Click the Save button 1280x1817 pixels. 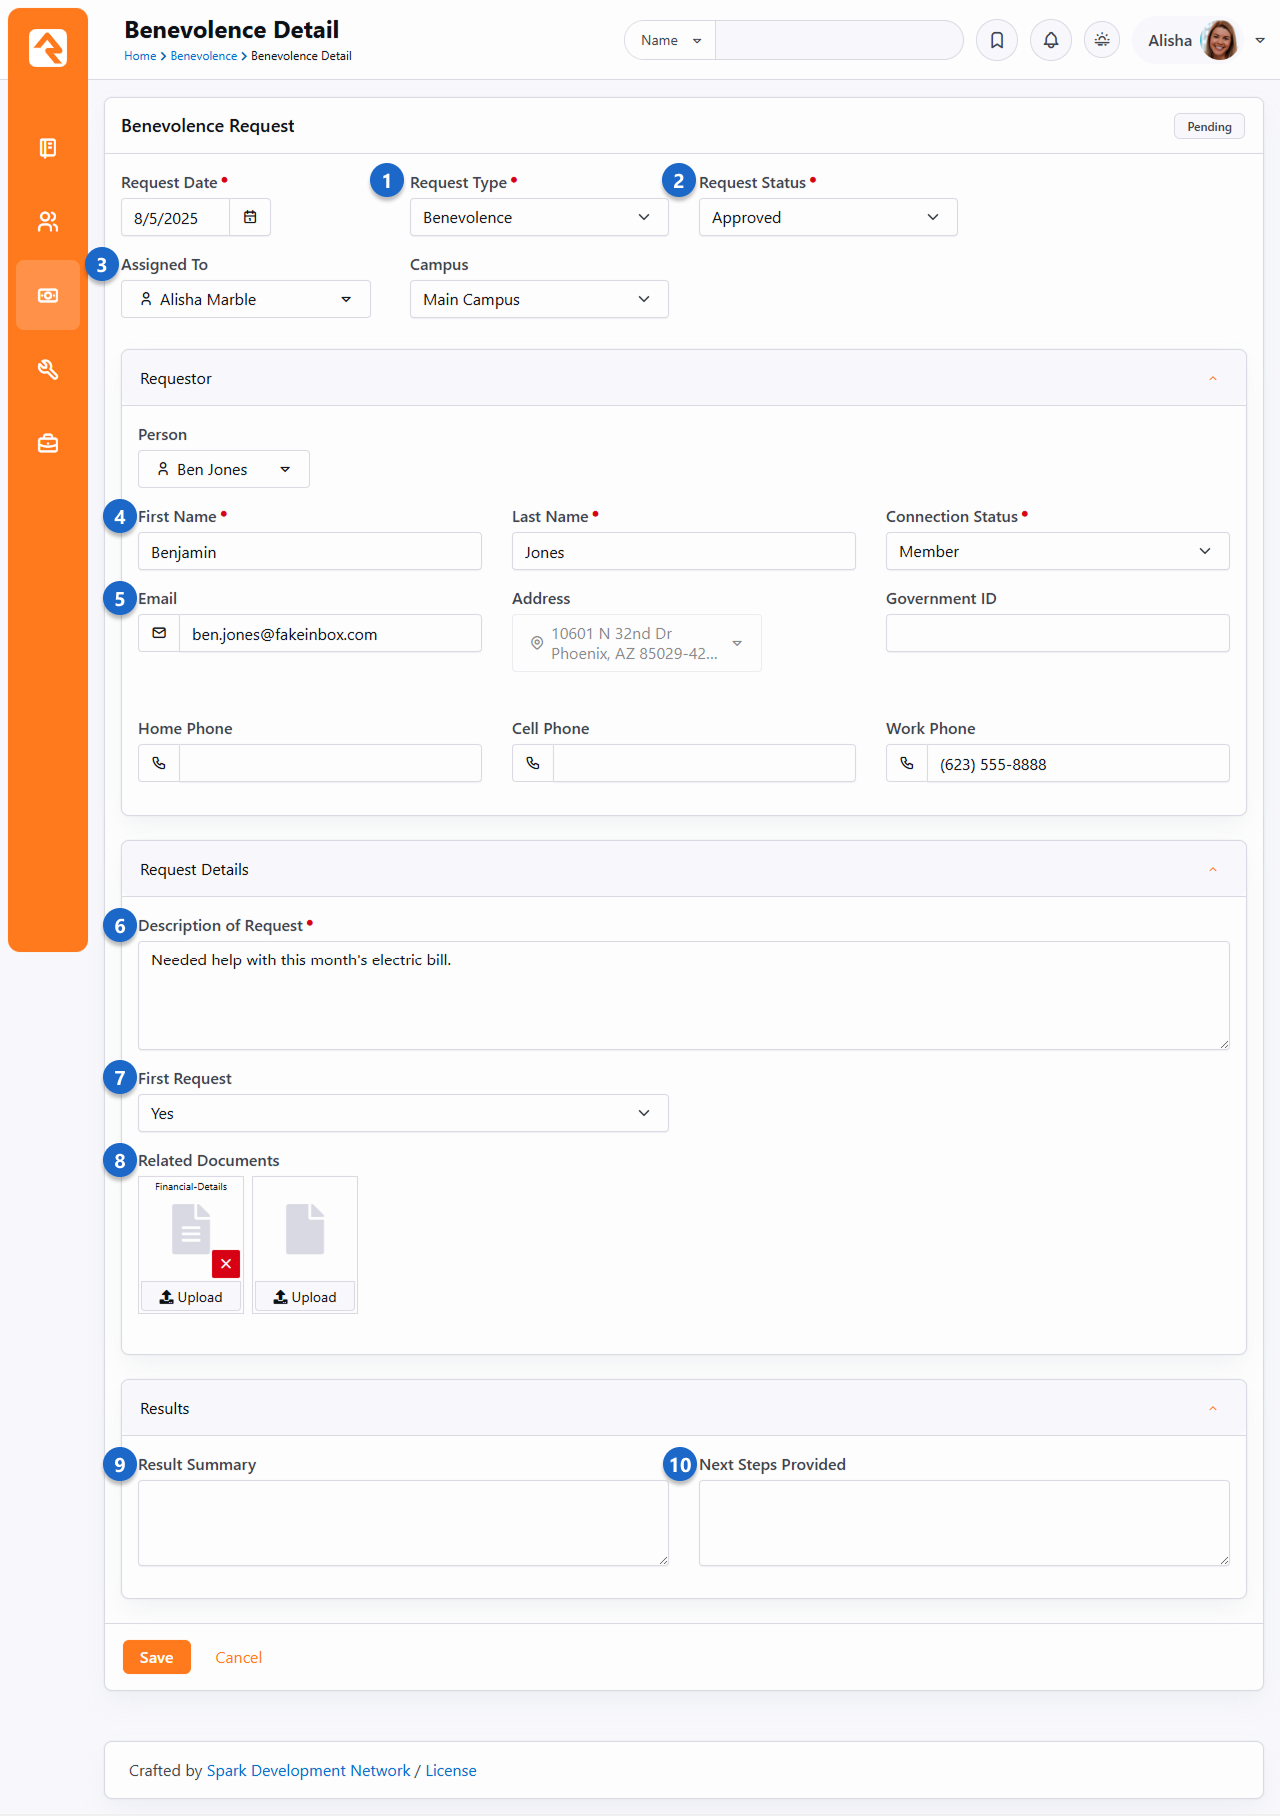(156, 1657)
